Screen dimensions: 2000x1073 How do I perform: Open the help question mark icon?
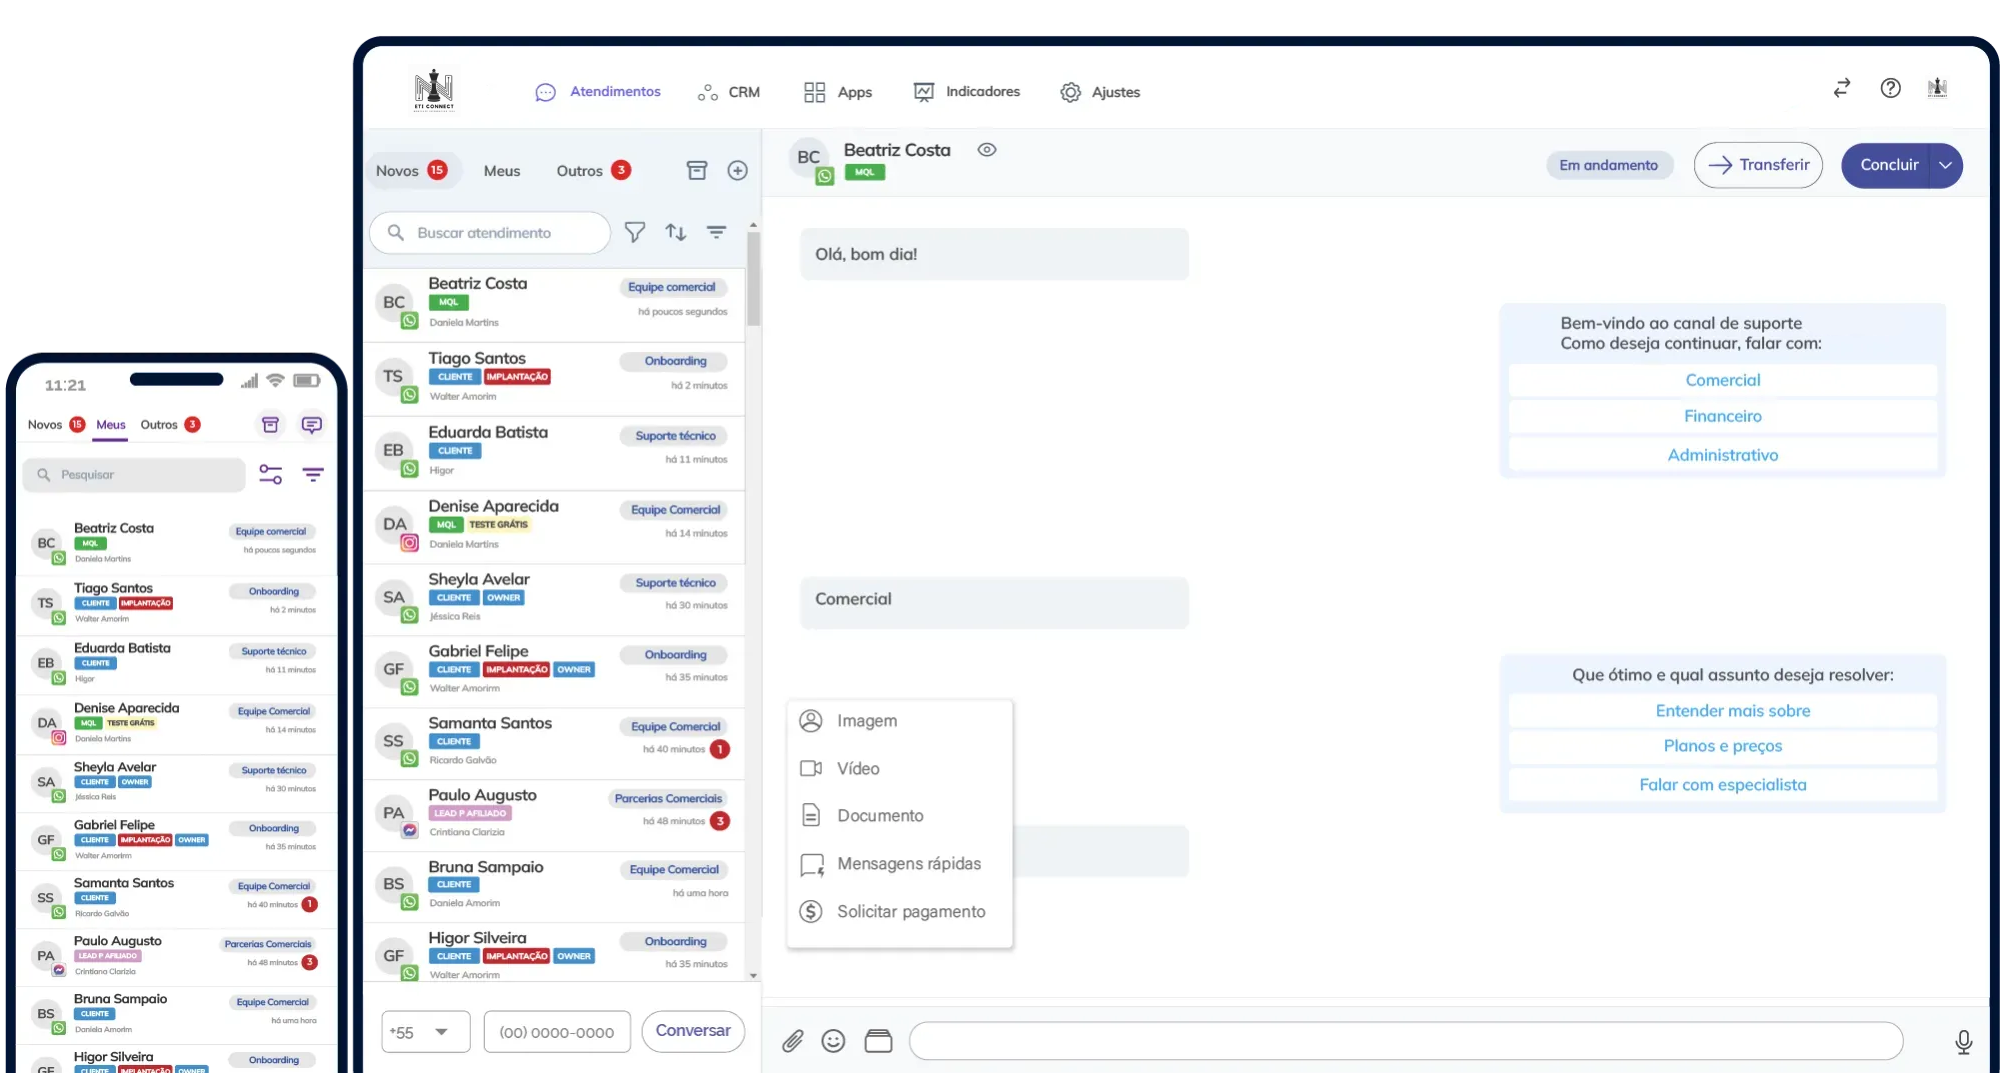coord(1890,88)
